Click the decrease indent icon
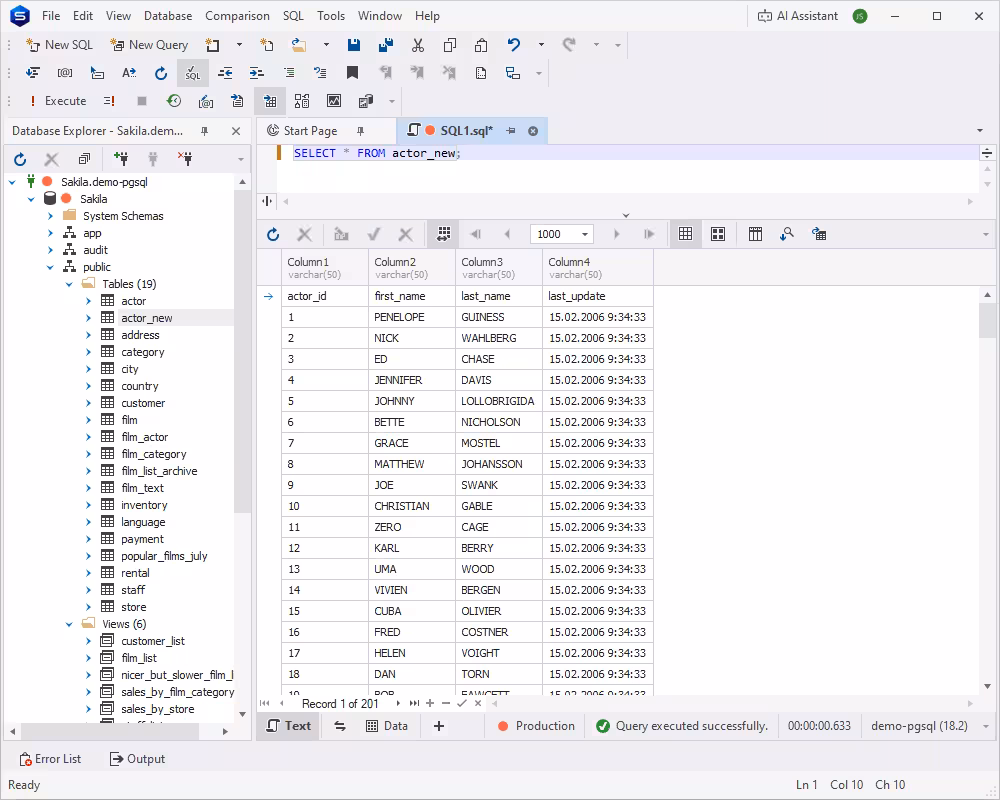The width and height of the screenshot is (1000, 800). (x=225, y=73)
